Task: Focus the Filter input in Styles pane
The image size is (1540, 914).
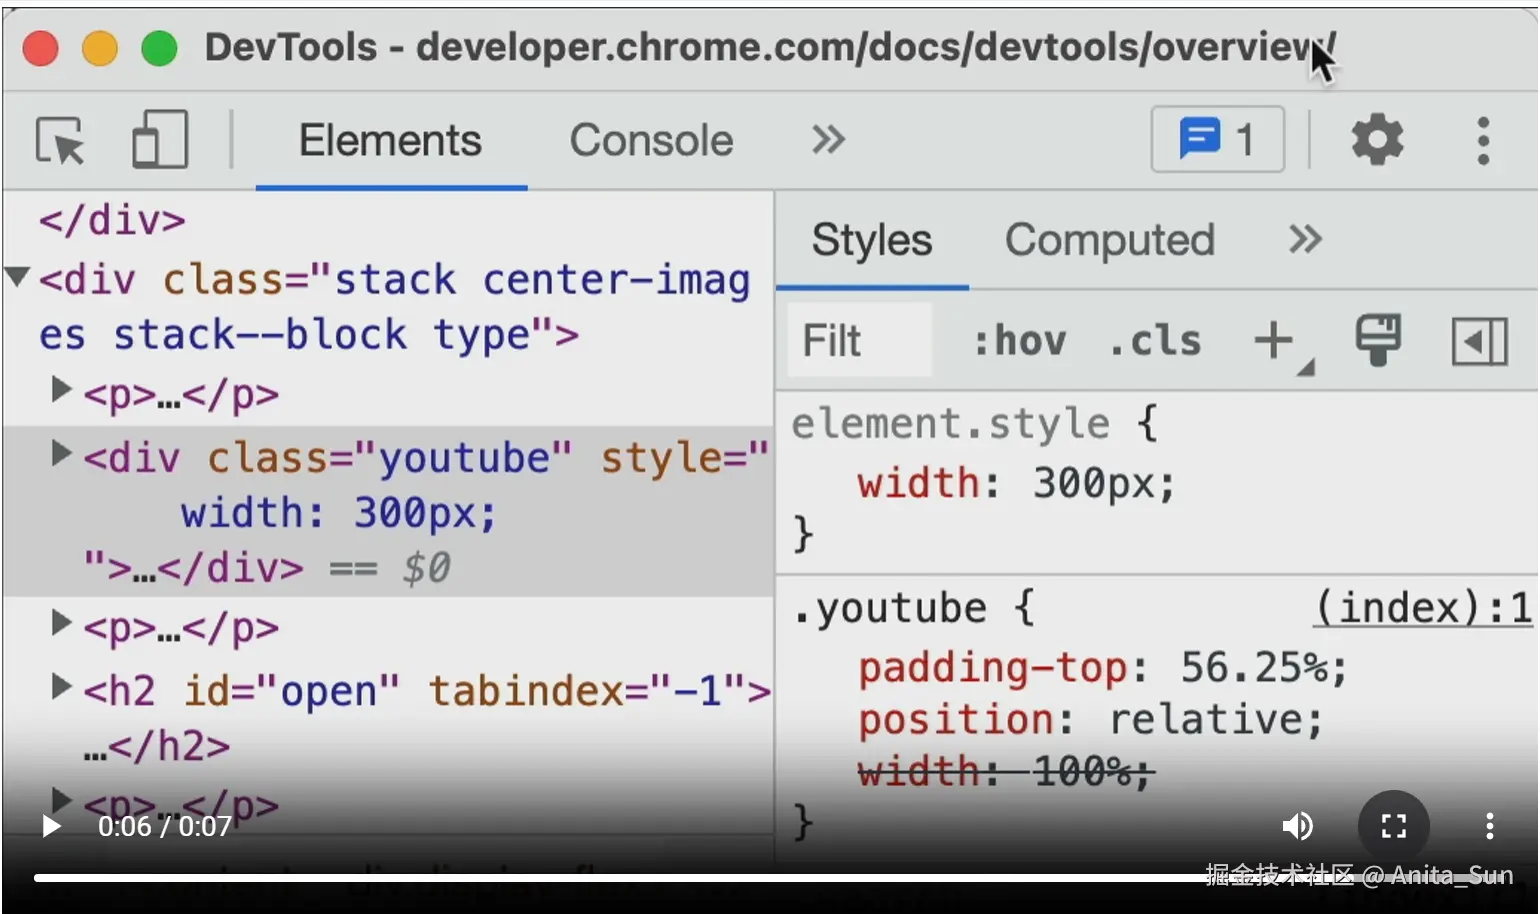Action: point(859,340)
